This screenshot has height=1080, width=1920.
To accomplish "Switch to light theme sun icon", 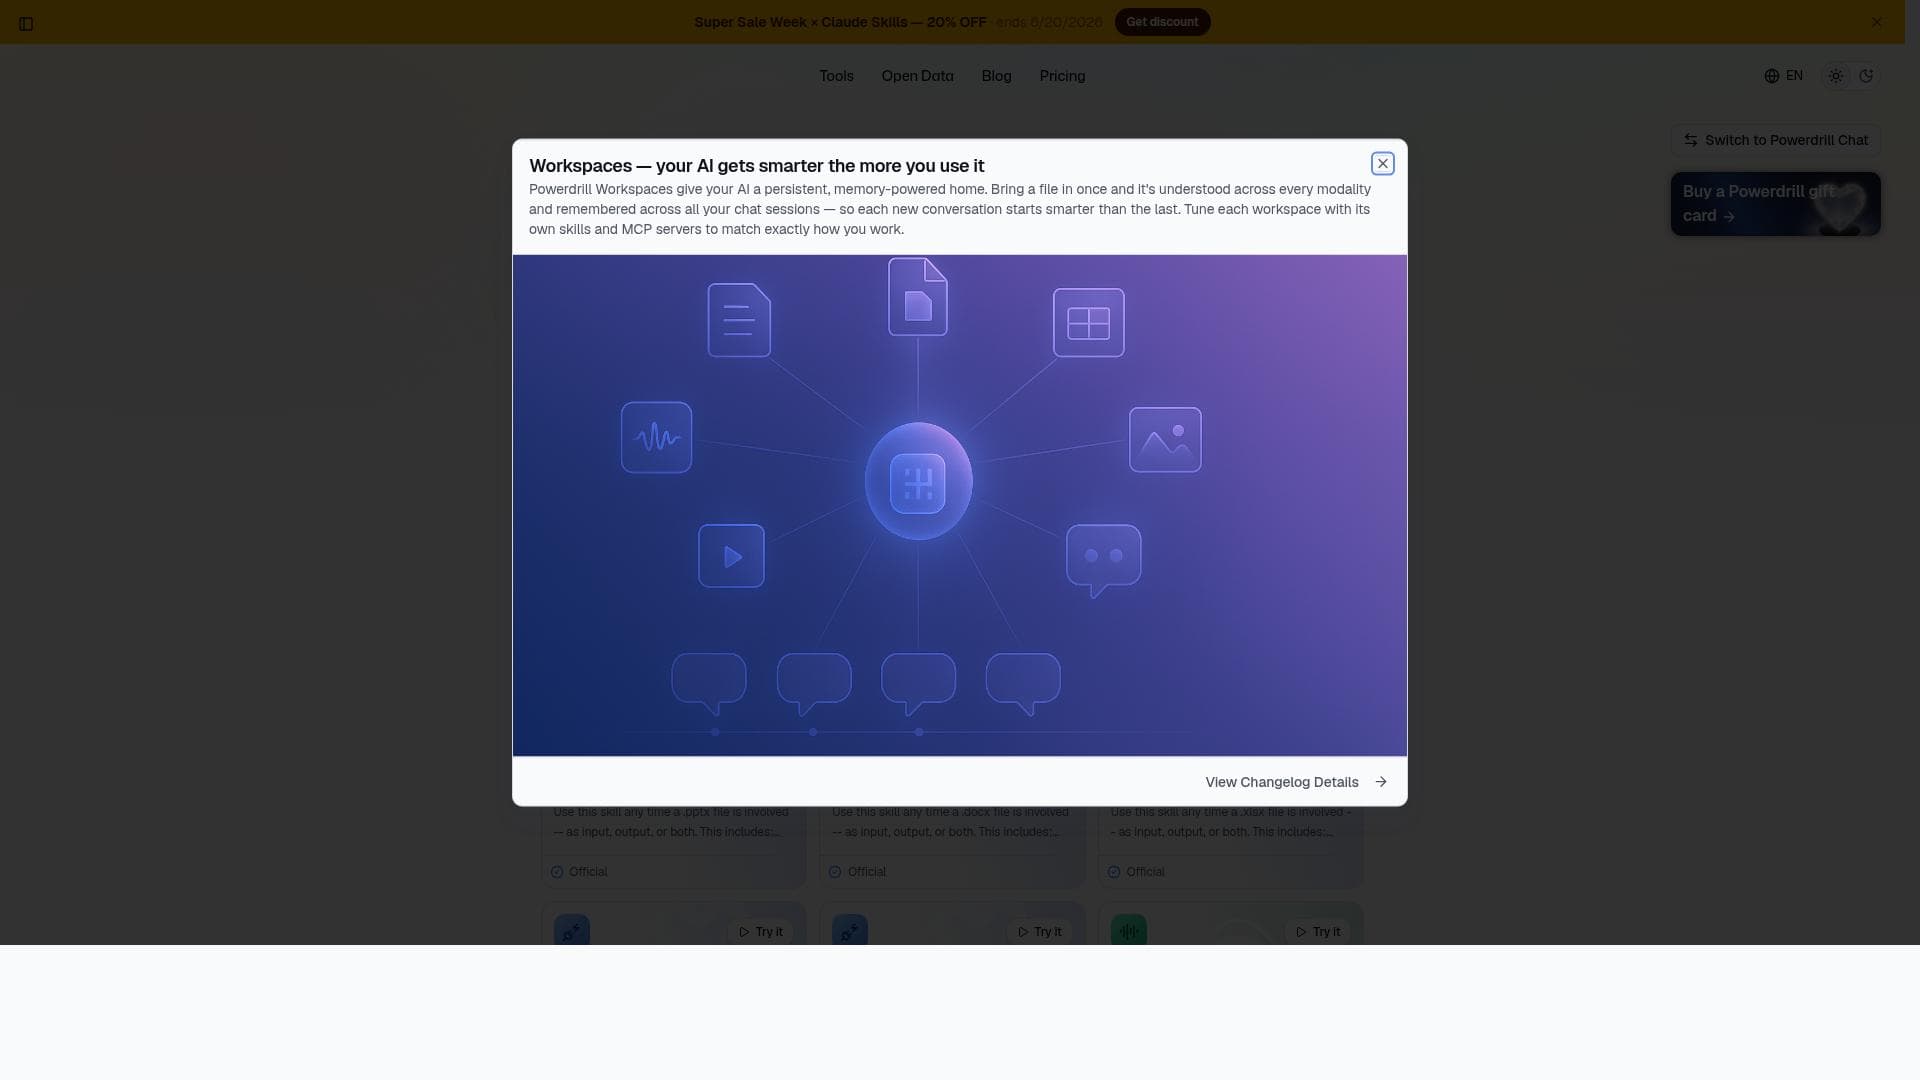I will pos(1836,76).
